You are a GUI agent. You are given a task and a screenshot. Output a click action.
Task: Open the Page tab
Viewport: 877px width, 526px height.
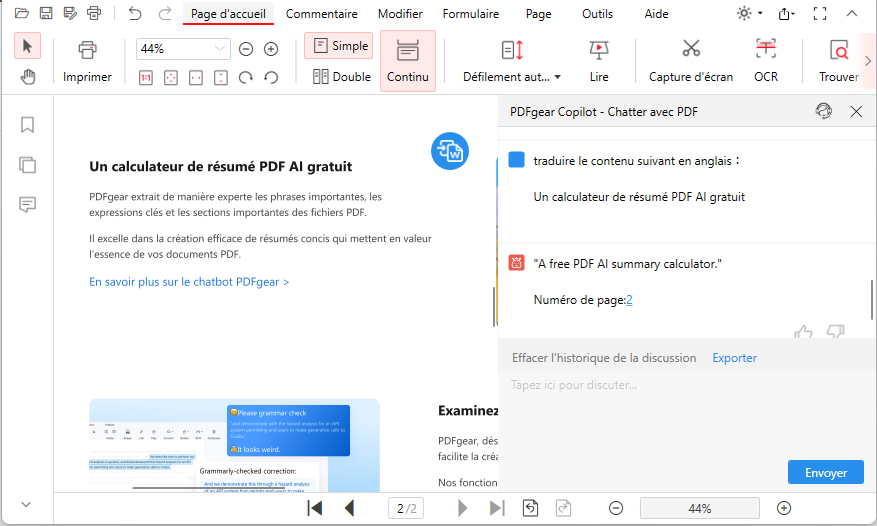point(539,13)
